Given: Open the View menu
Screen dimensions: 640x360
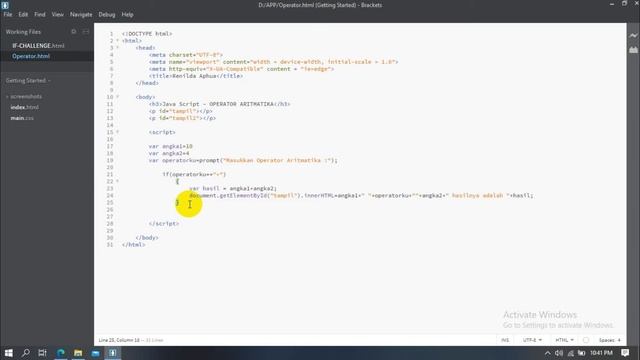Looking at the screenshot, I should coord(57,14).
